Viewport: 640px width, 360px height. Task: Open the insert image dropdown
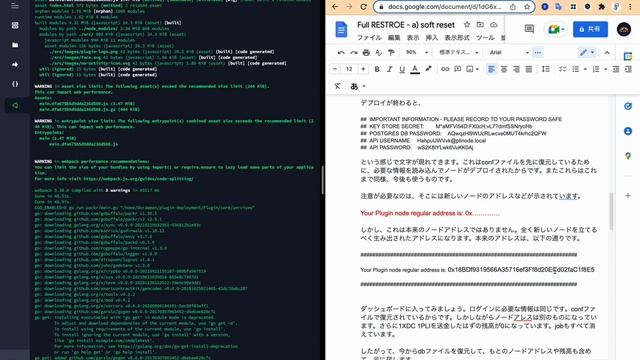pos(472,69)
